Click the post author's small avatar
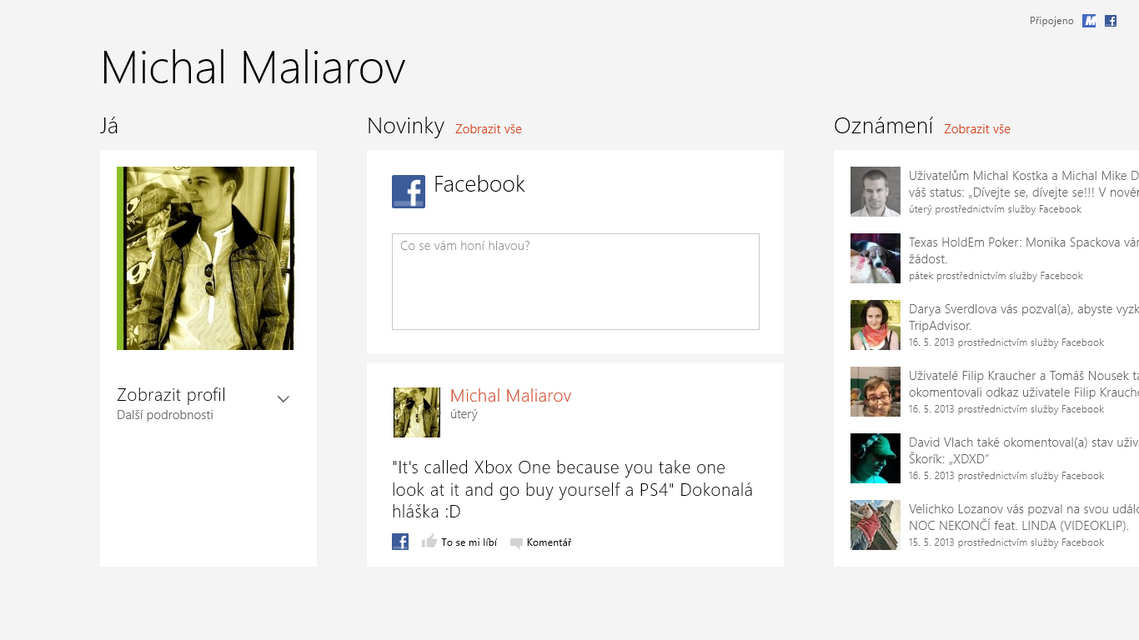Viewport: 1139px width, 640px height. pyautogui.click(x=416, y=412)
